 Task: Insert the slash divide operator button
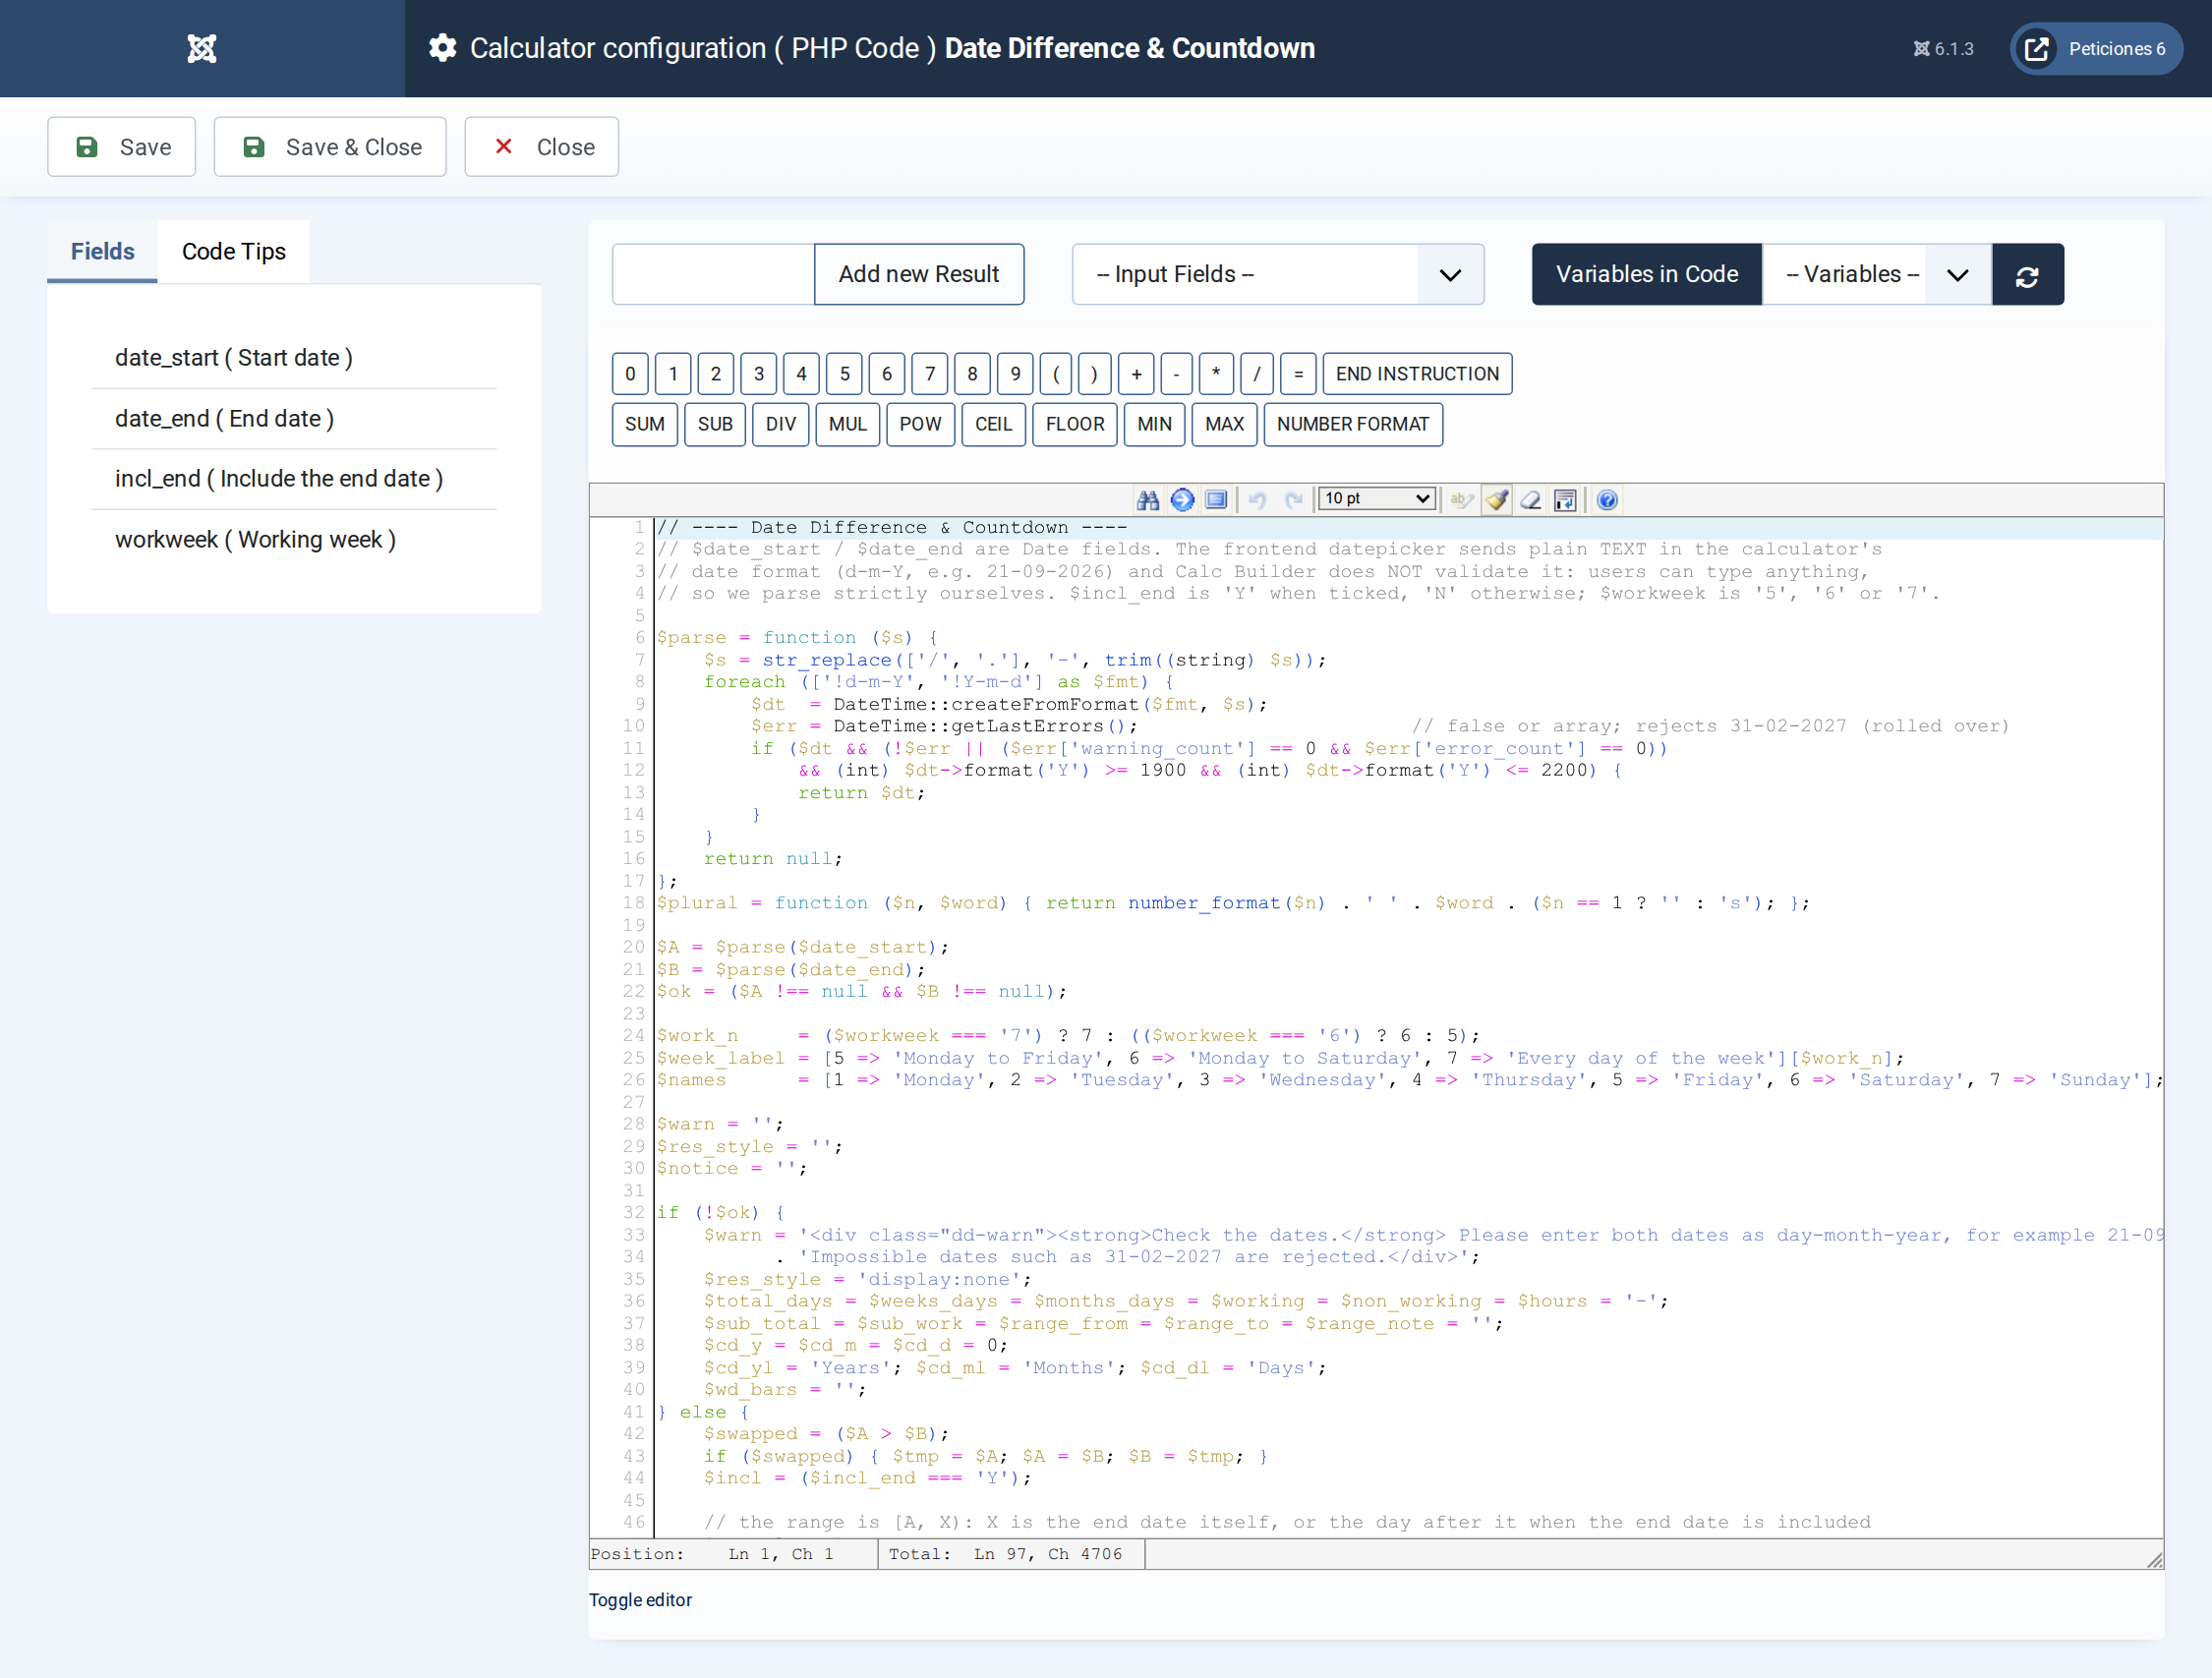[x=1257, y=374]
